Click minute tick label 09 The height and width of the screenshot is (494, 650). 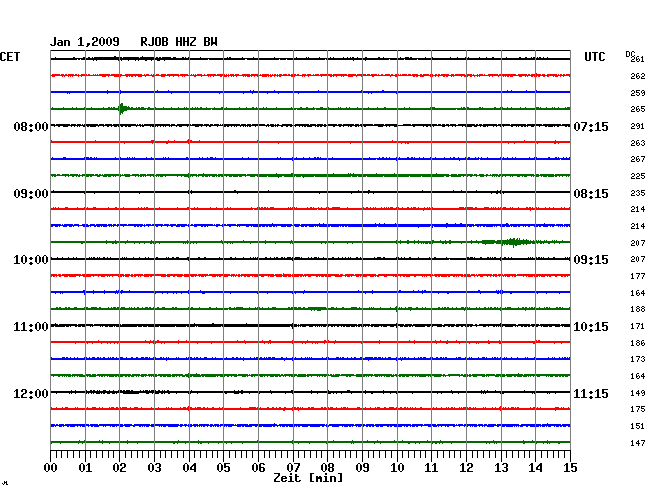pyautogui.click(x=362, y=468)
